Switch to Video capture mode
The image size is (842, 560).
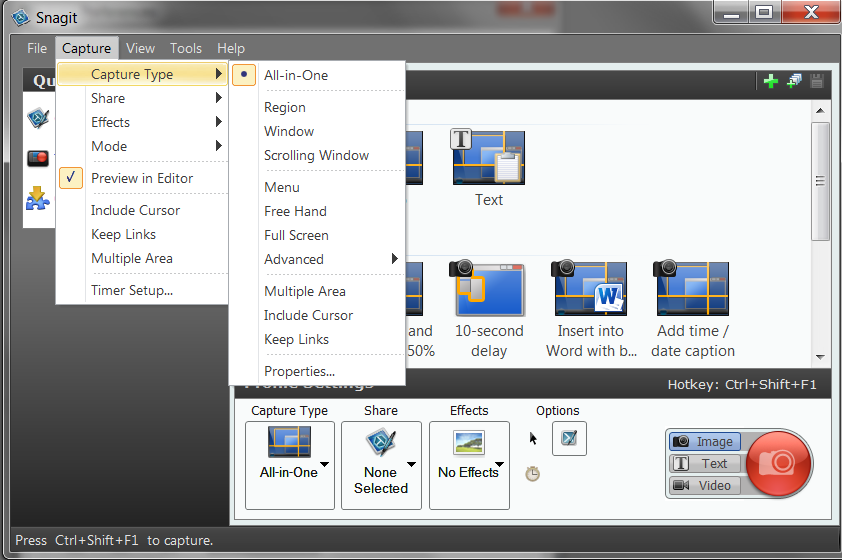[x=705, y=485]
